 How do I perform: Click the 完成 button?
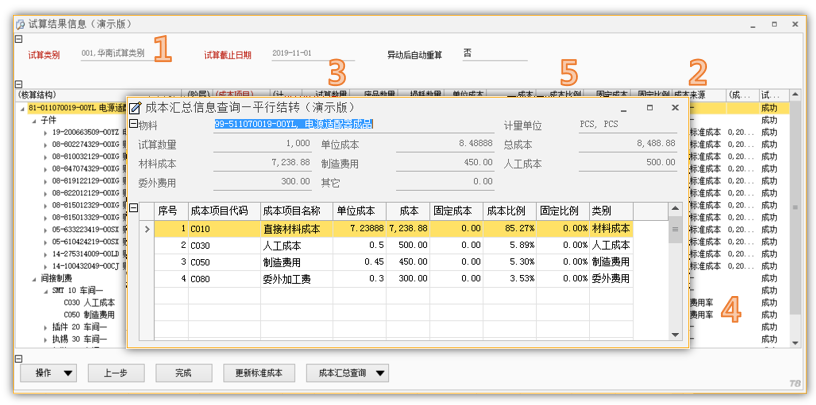coord(182,373)
